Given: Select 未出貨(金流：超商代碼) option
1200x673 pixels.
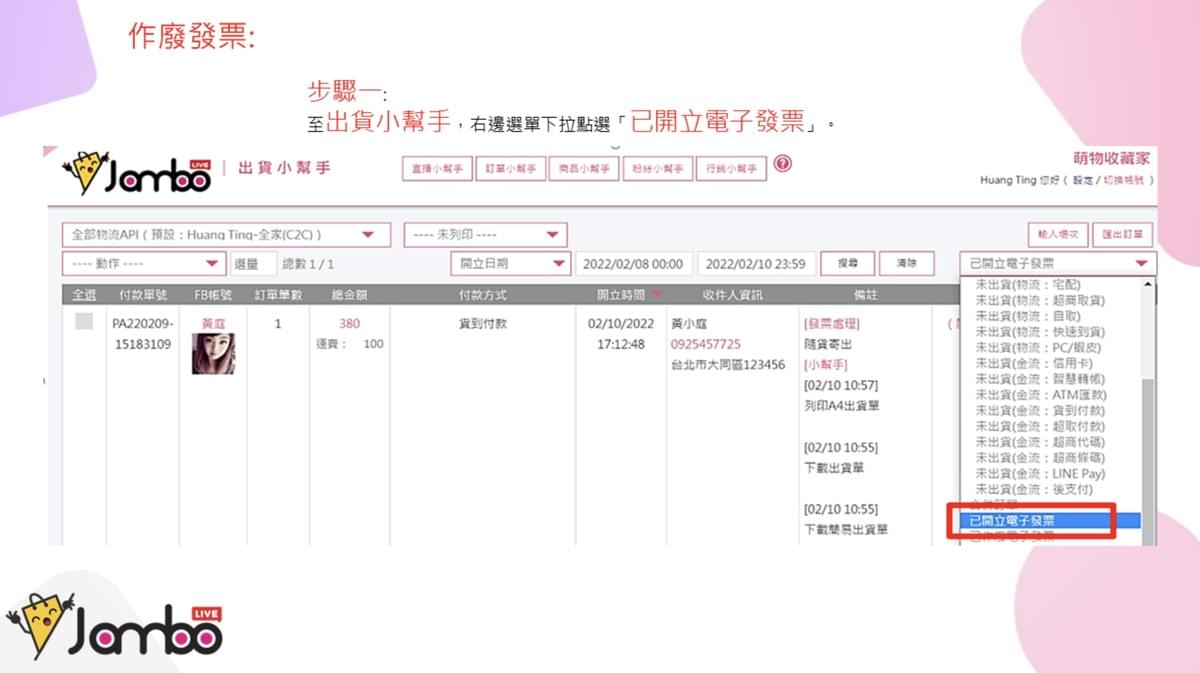Looking at the screenshot, I should click(1039, 442).
